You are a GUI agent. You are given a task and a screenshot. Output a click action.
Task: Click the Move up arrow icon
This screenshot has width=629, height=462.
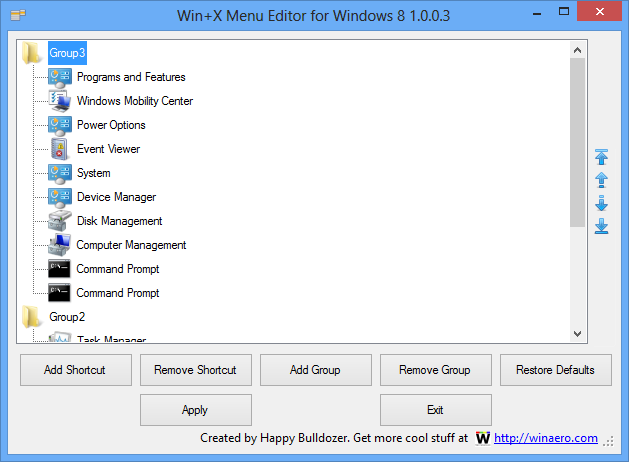click(601, 180)
